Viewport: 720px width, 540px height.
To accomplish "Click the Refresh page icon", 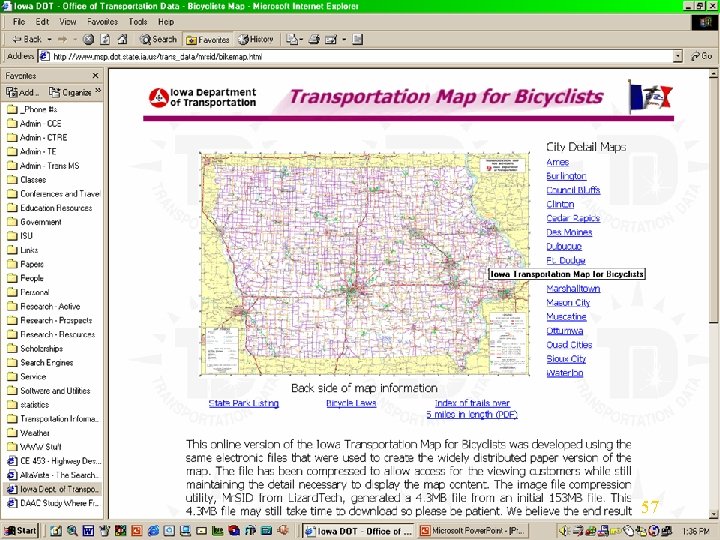I will pyautogui.click(x=105, y=39).
